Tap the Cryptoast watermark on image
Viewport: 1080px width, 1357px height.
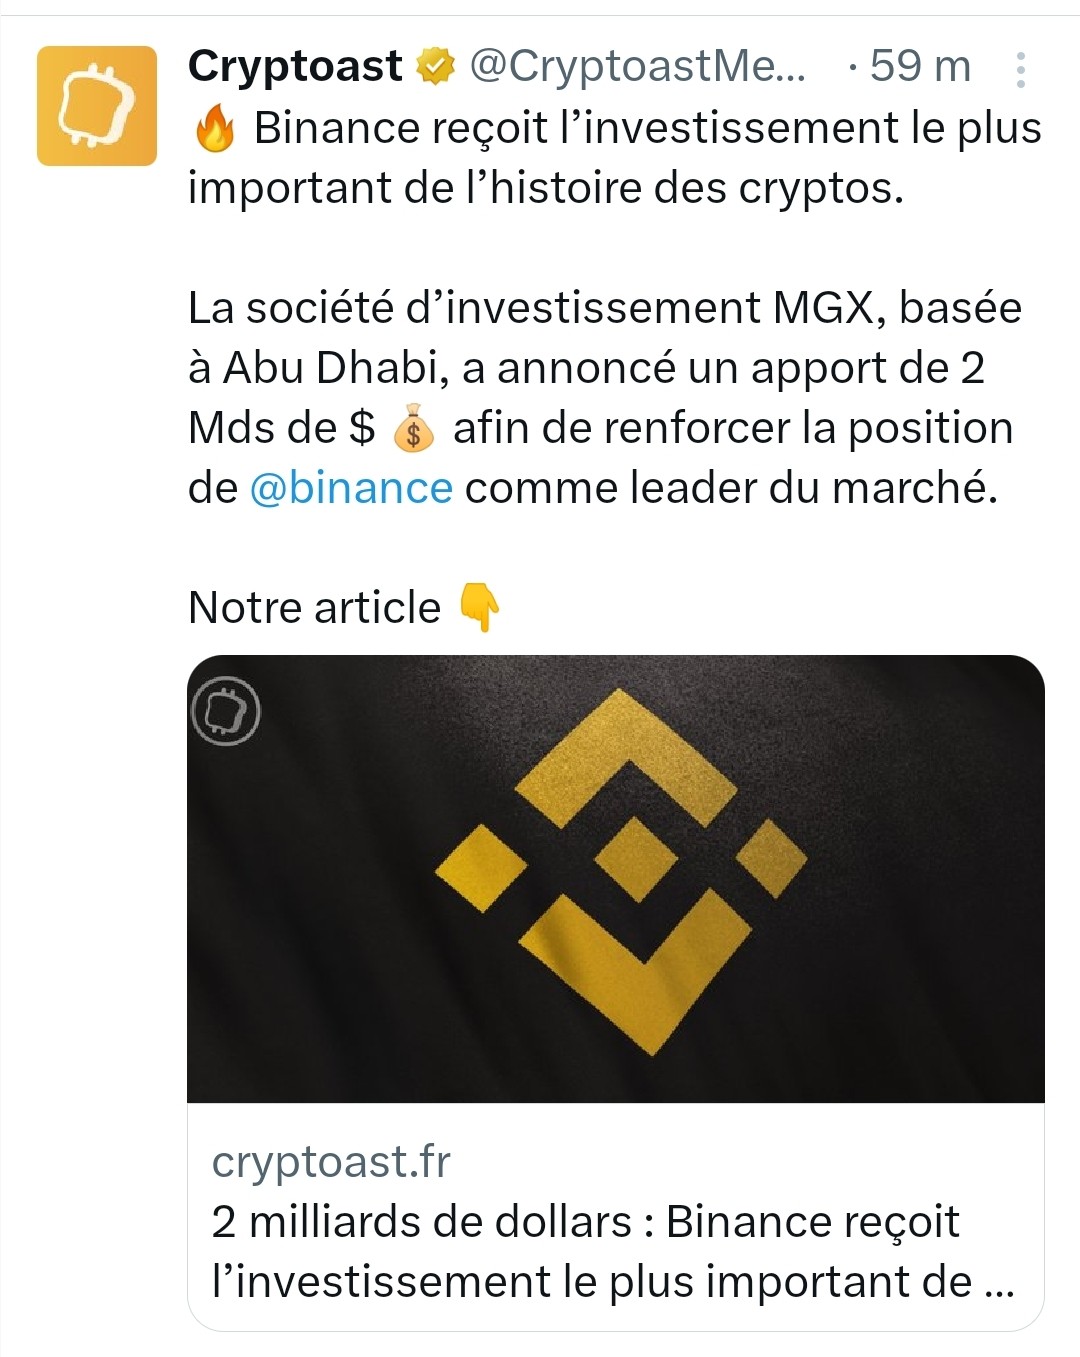point(225,711)
